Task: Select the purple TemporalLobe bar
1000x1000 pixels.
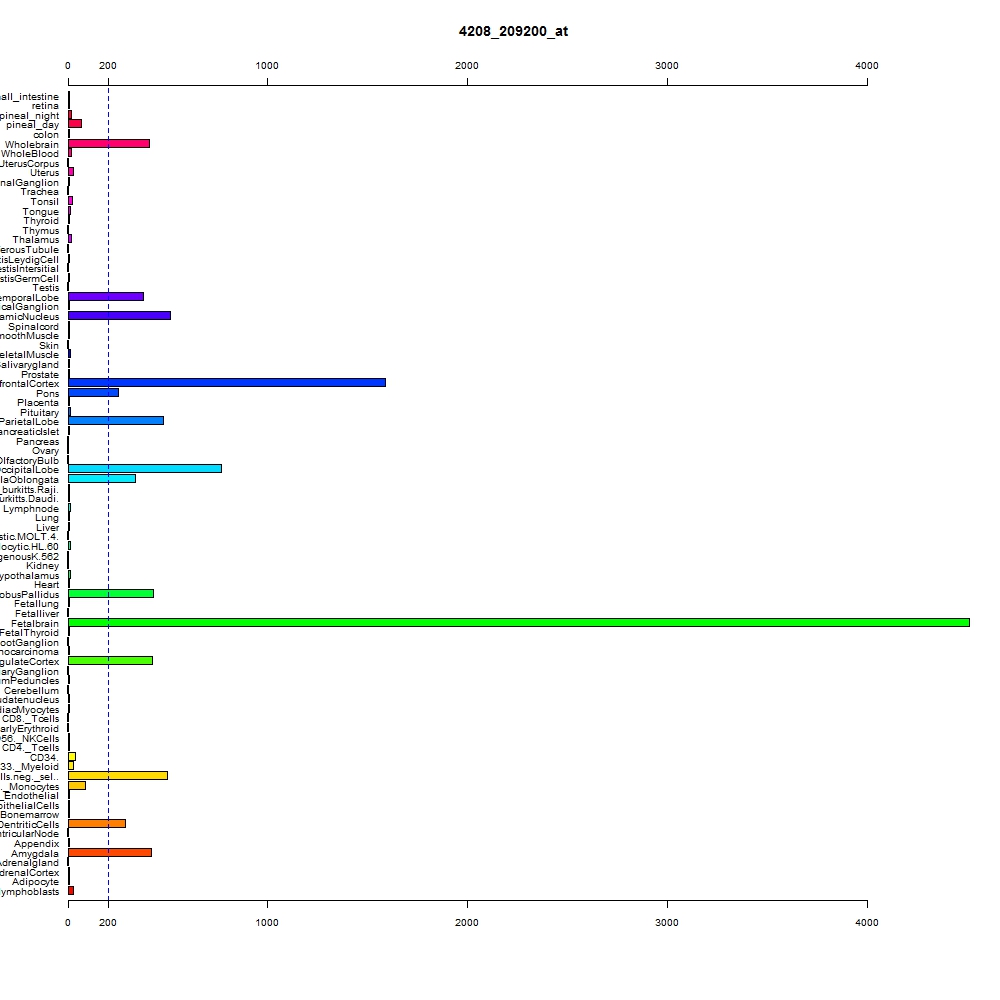Action: (x=106, y=297)
